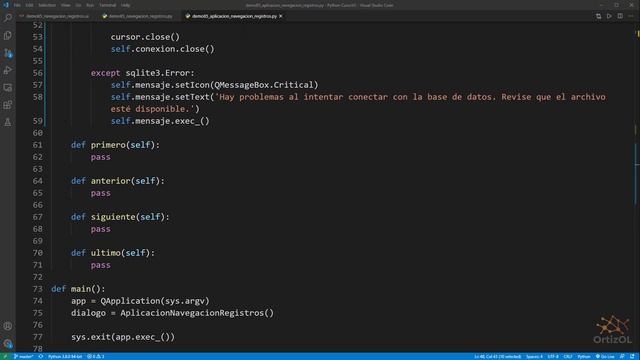Click 'AplicacionNavegacionRegistros()' text

pos(197,313)
